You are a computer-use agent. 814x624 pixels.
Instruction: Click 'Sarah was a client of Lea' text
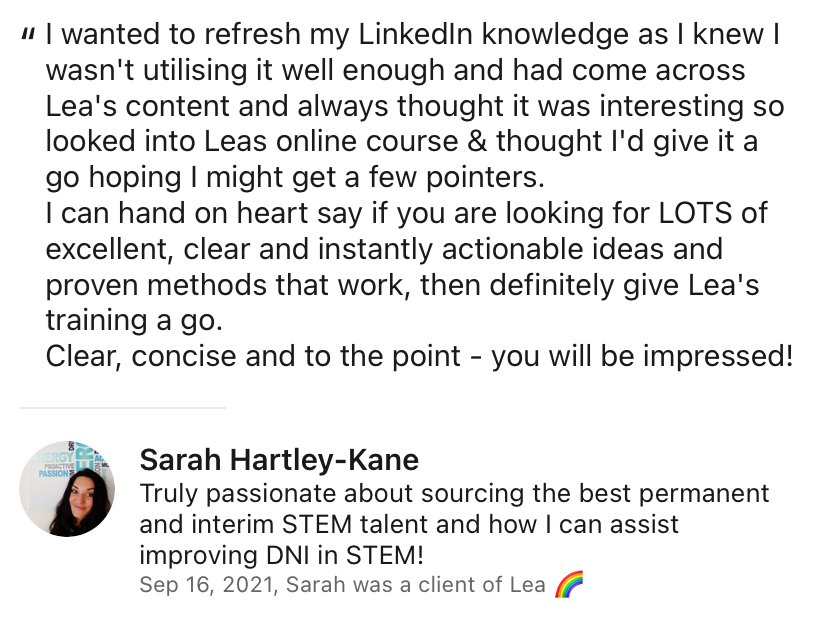tap(415, 585)
